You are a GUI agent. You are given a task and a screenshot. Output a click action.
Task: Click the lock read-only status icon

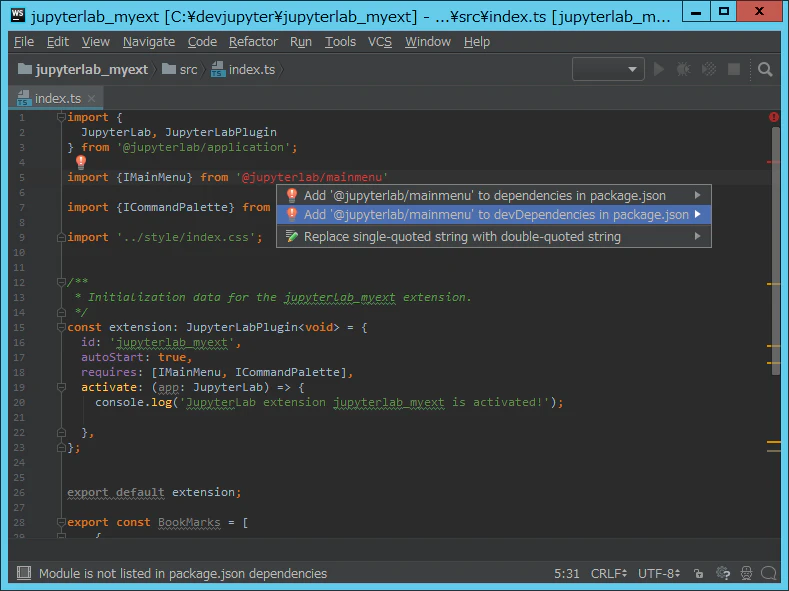pyautogui.click(x=698, y=573)
